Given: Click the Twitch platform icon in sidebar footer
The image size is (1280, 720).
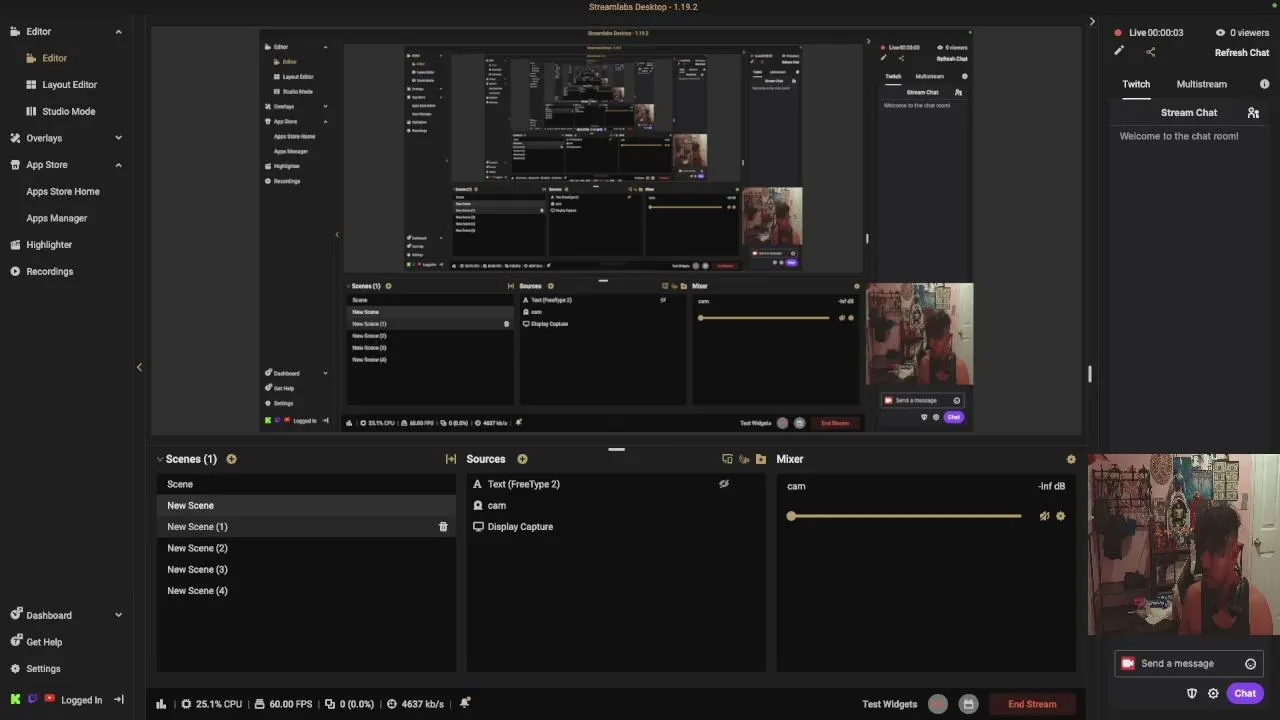Looking at the screenshot, I should pyautogui.click(x=32, y=700).
